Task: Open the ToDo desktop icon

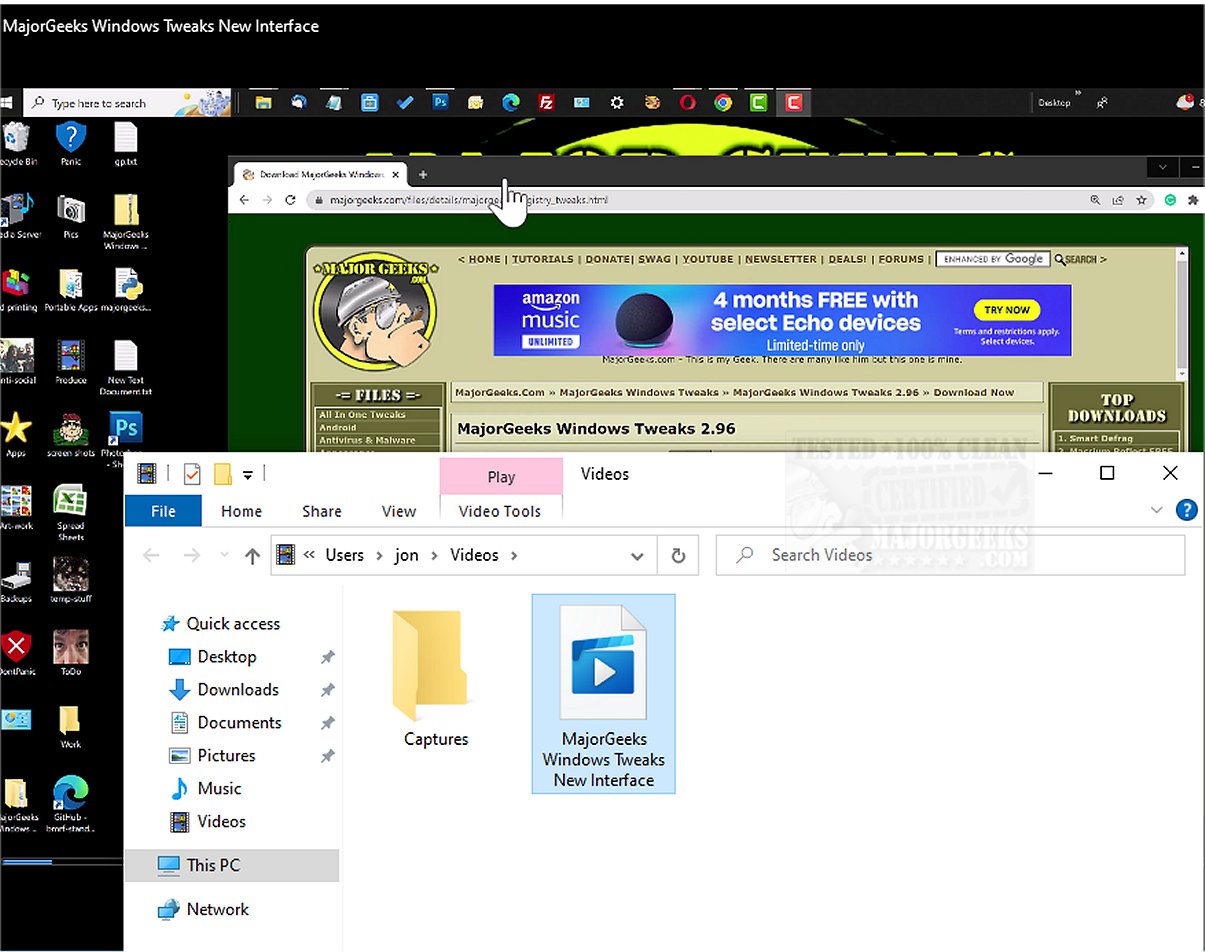Action: pos(71,654)
